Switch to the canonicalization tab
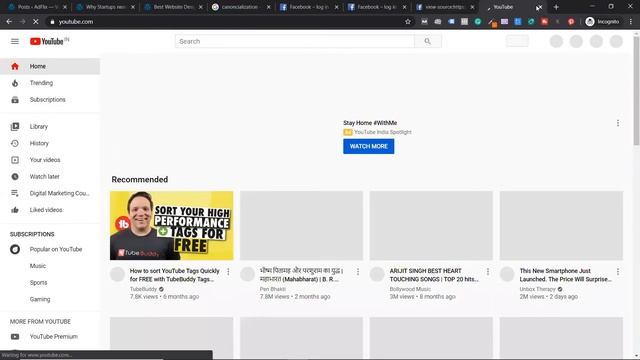640x360 pixels. pos(240,7)
